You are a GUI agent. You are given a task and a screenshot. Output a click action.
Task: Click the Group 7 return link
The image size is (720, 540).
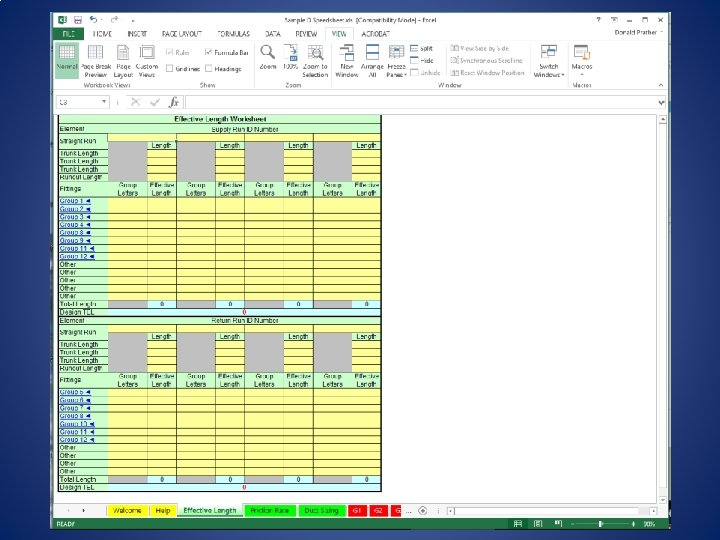(75, 408)
